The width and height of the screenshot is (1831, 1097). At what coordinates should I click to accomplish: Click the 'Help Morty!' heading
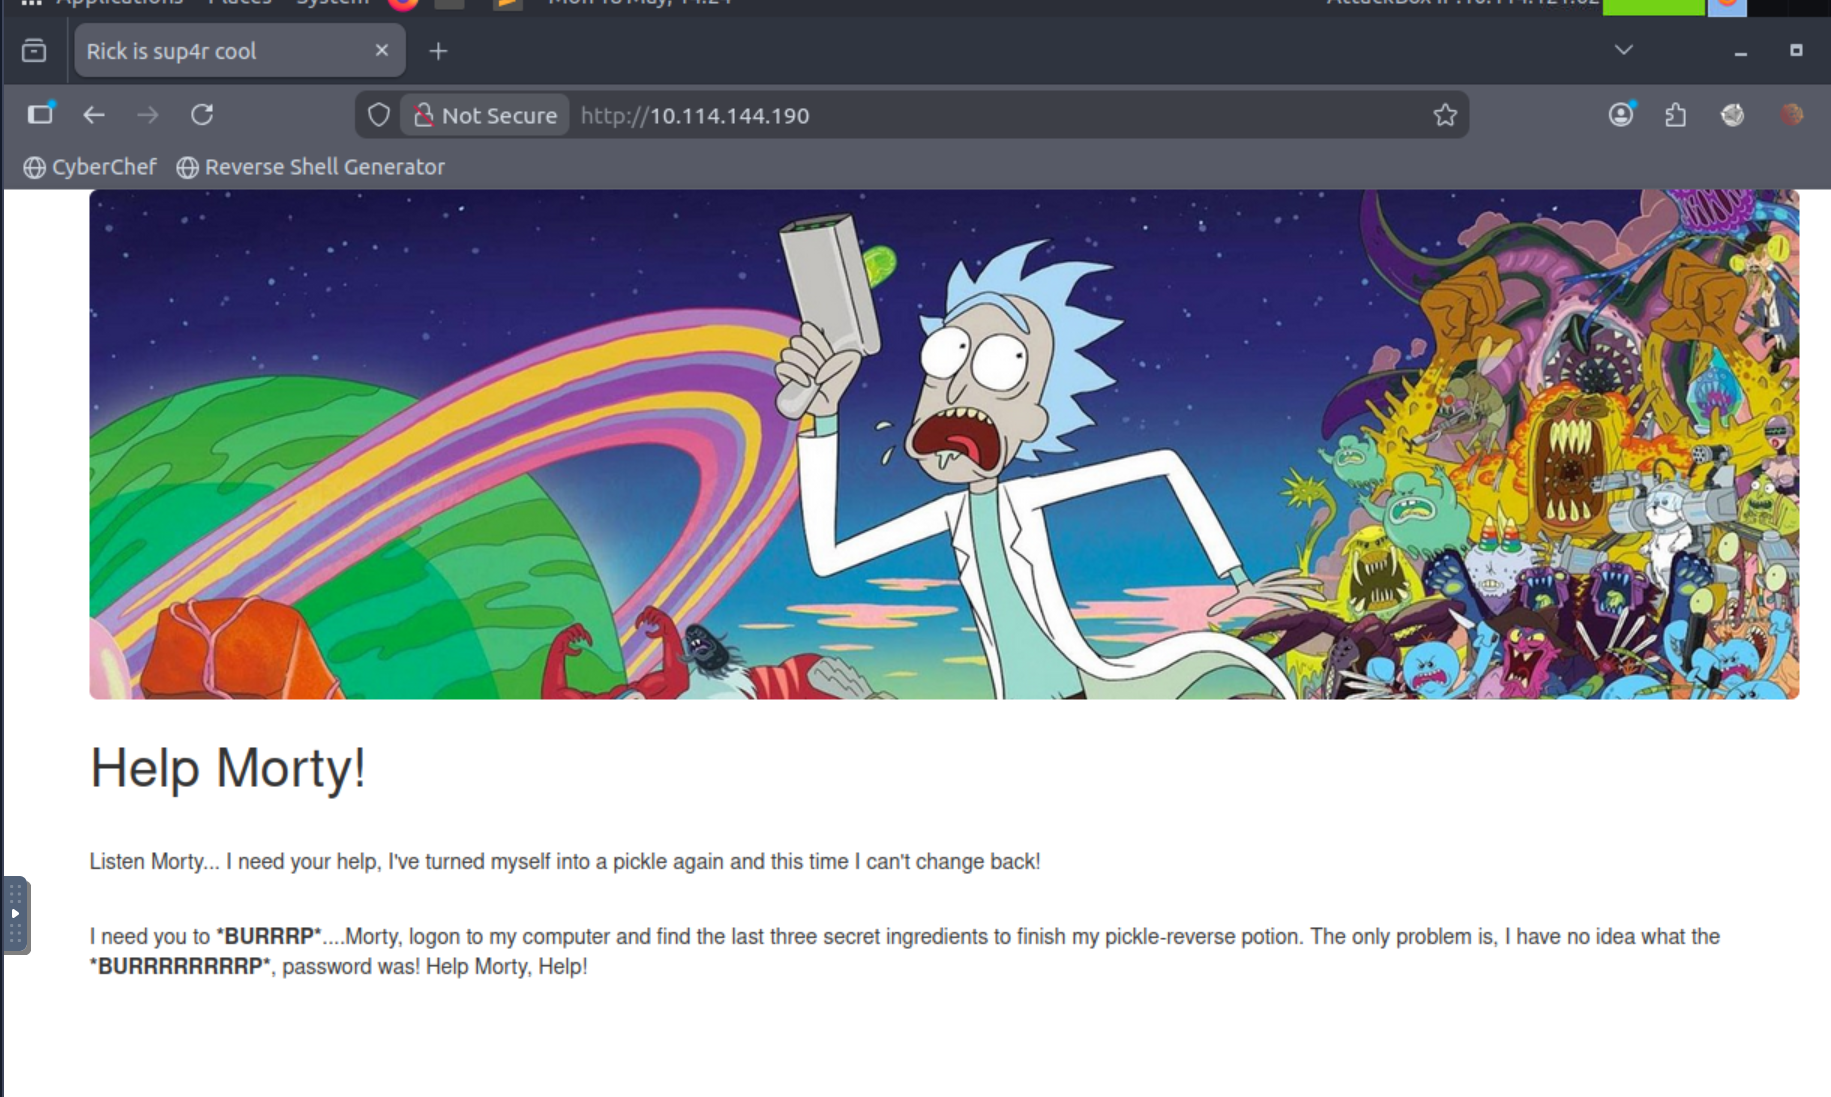click(x=228, y=768)
